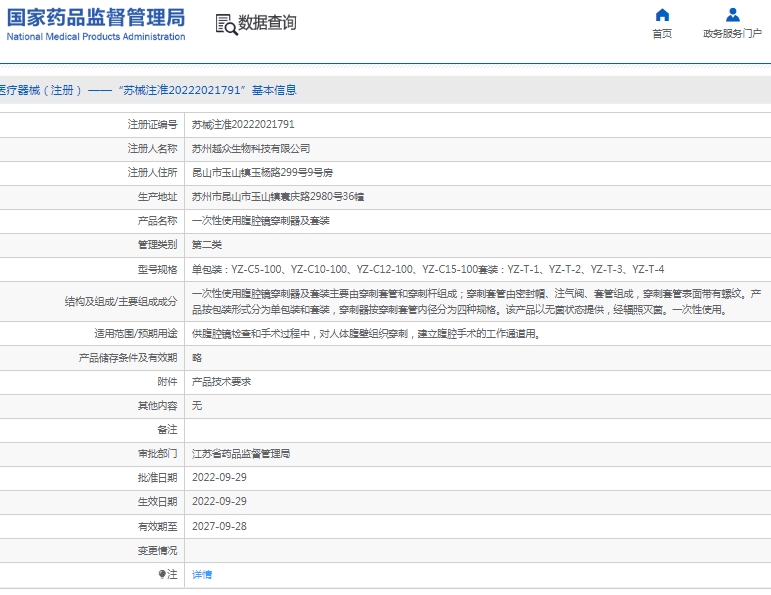Click the 附件 label

[167, 382]
